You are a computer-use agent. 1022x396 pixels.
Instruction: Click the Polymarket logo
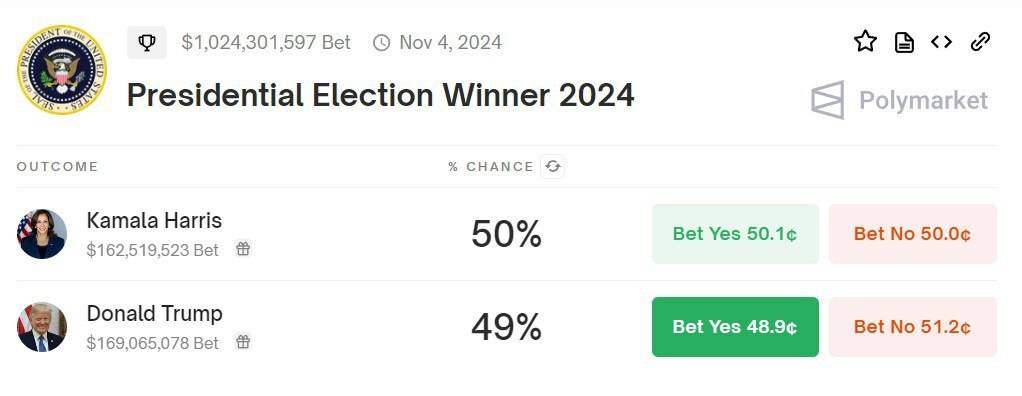click(x=899, y=100)
